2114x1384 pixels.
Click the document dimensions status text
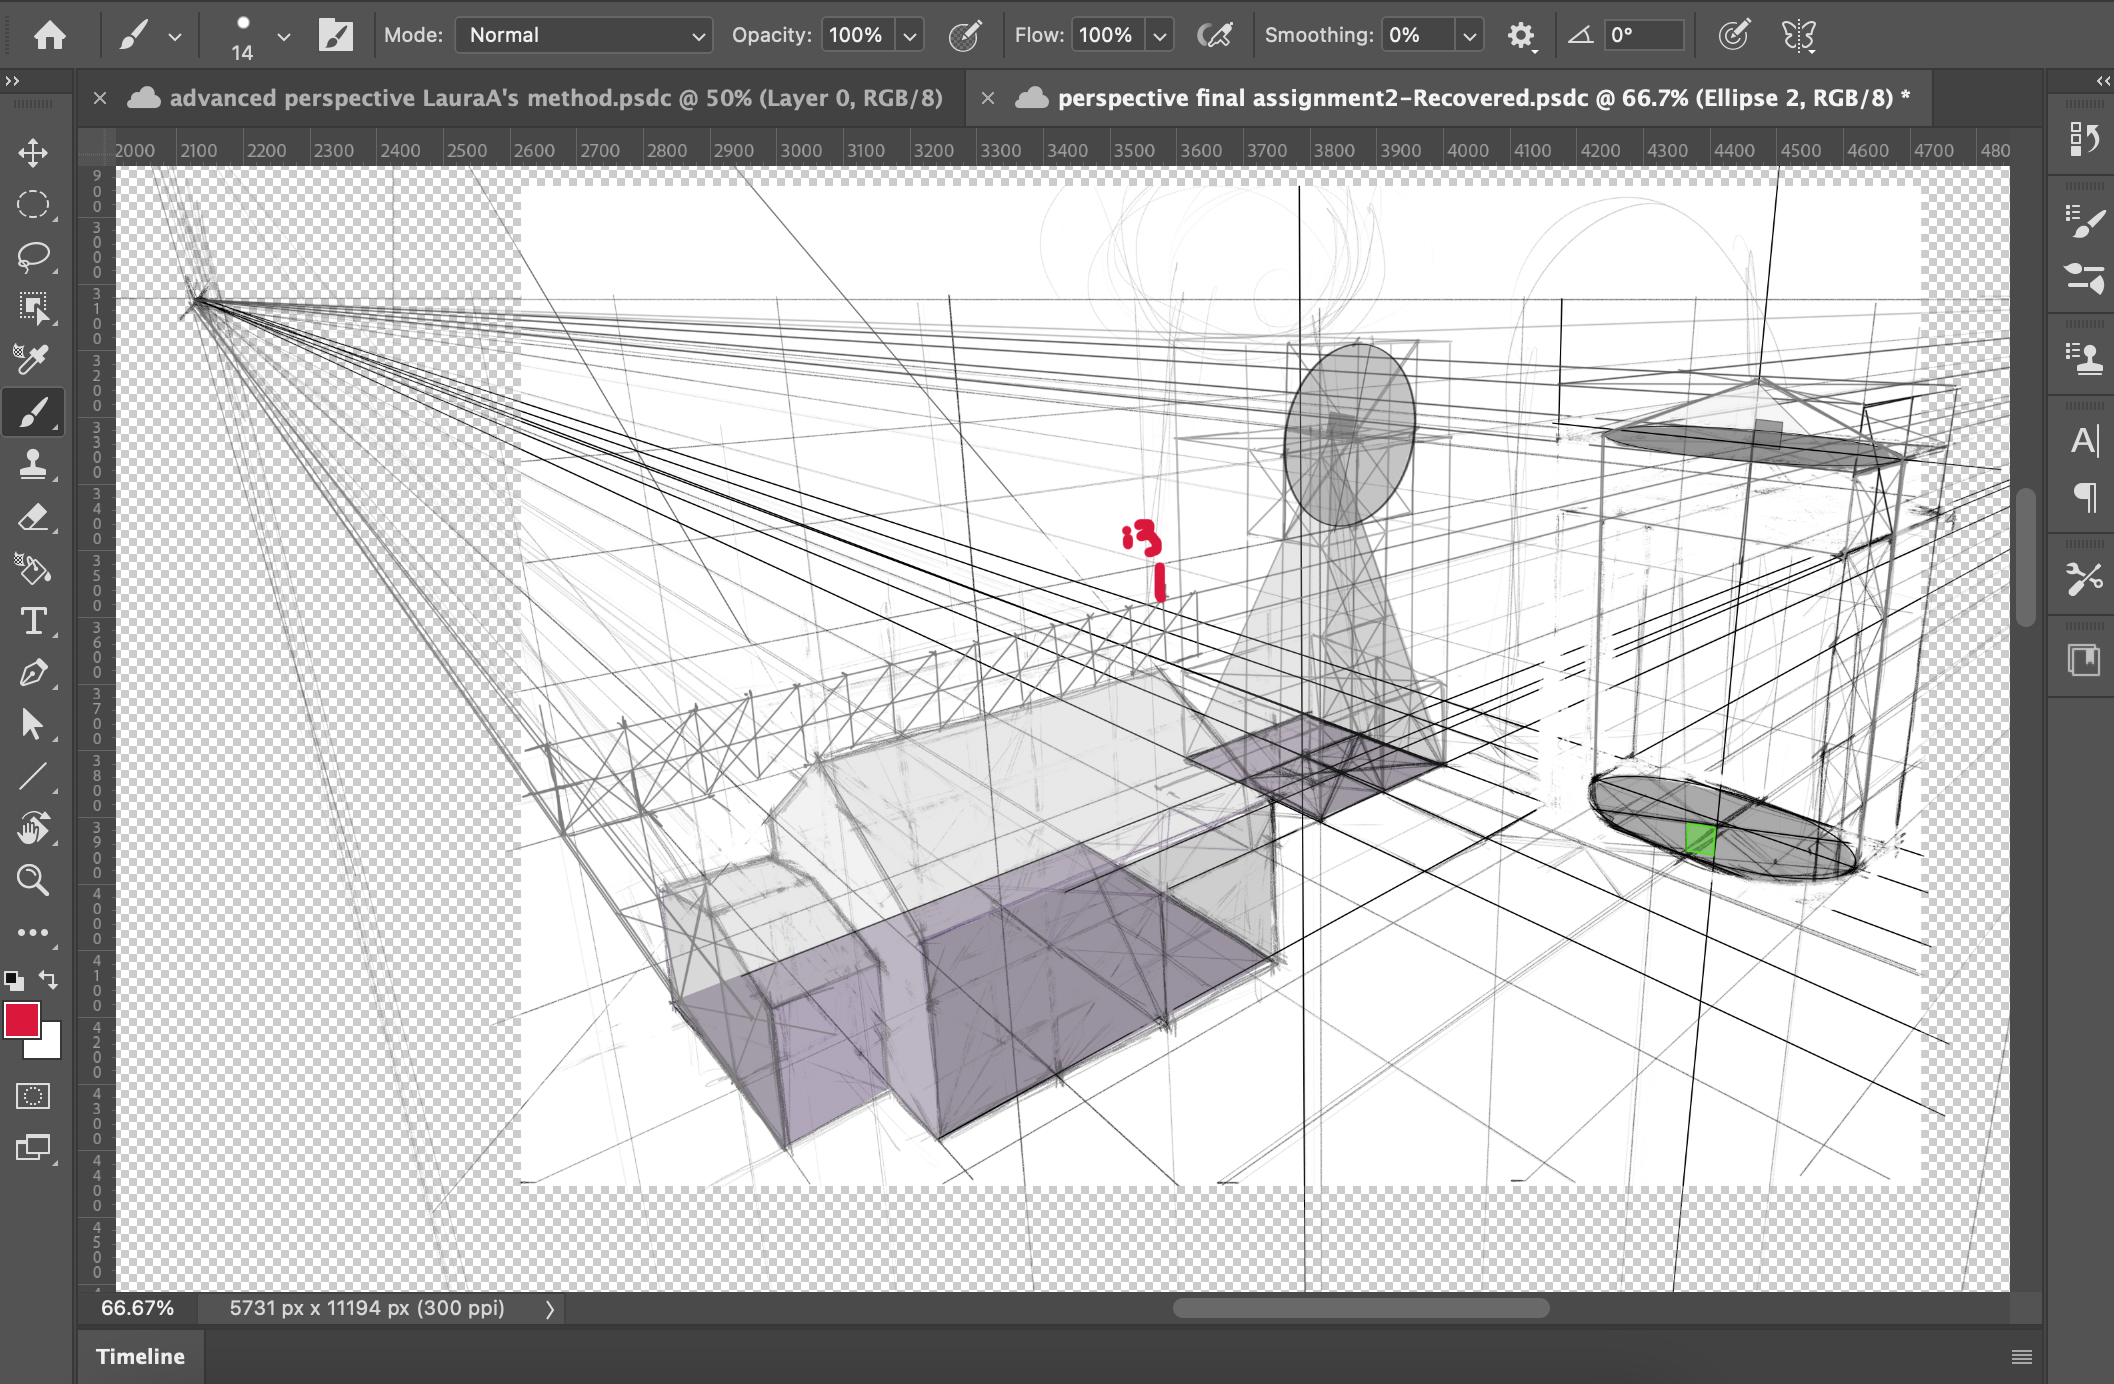(x=367, y=1308)
